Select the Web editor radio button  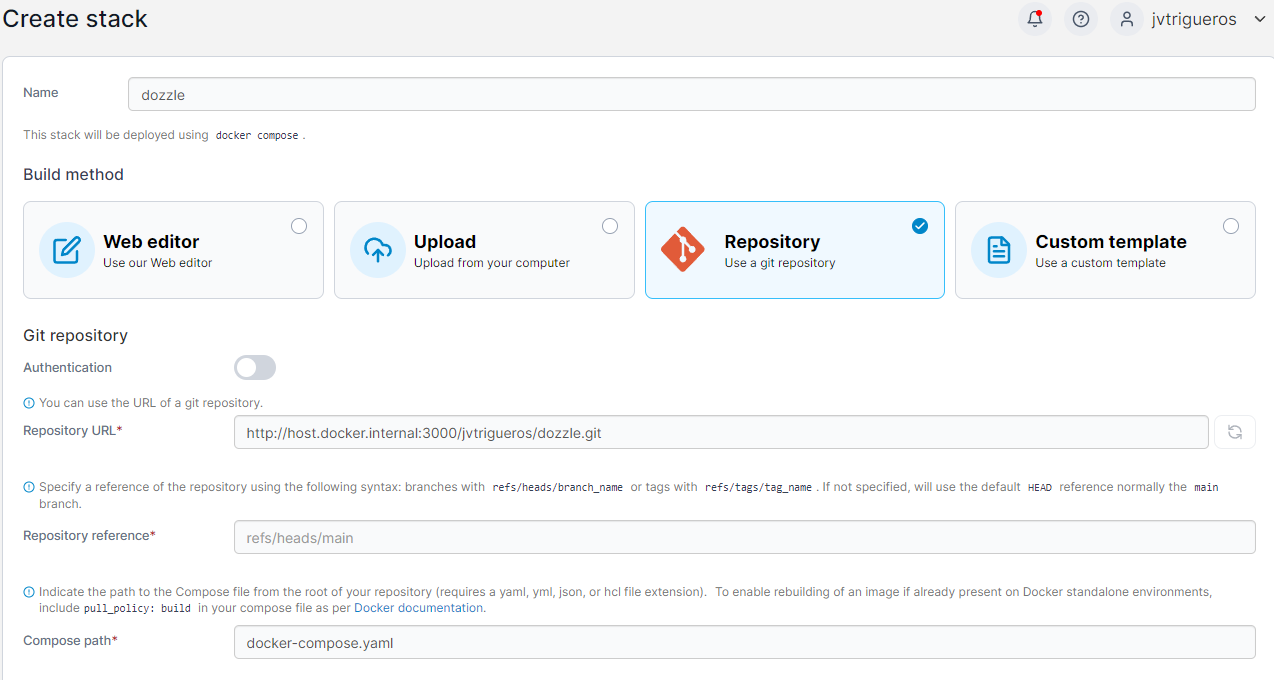tap(298, 226)
